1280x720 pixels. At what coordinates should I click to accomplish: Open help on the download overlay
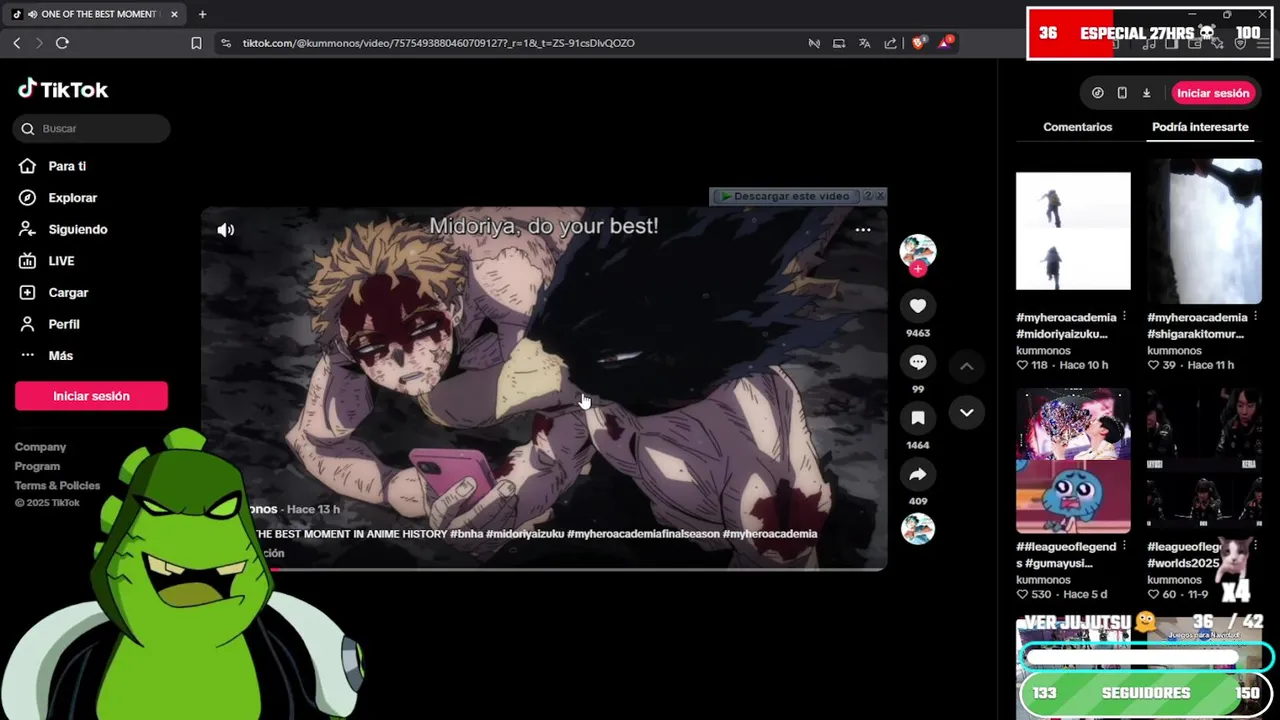[868, 196]
